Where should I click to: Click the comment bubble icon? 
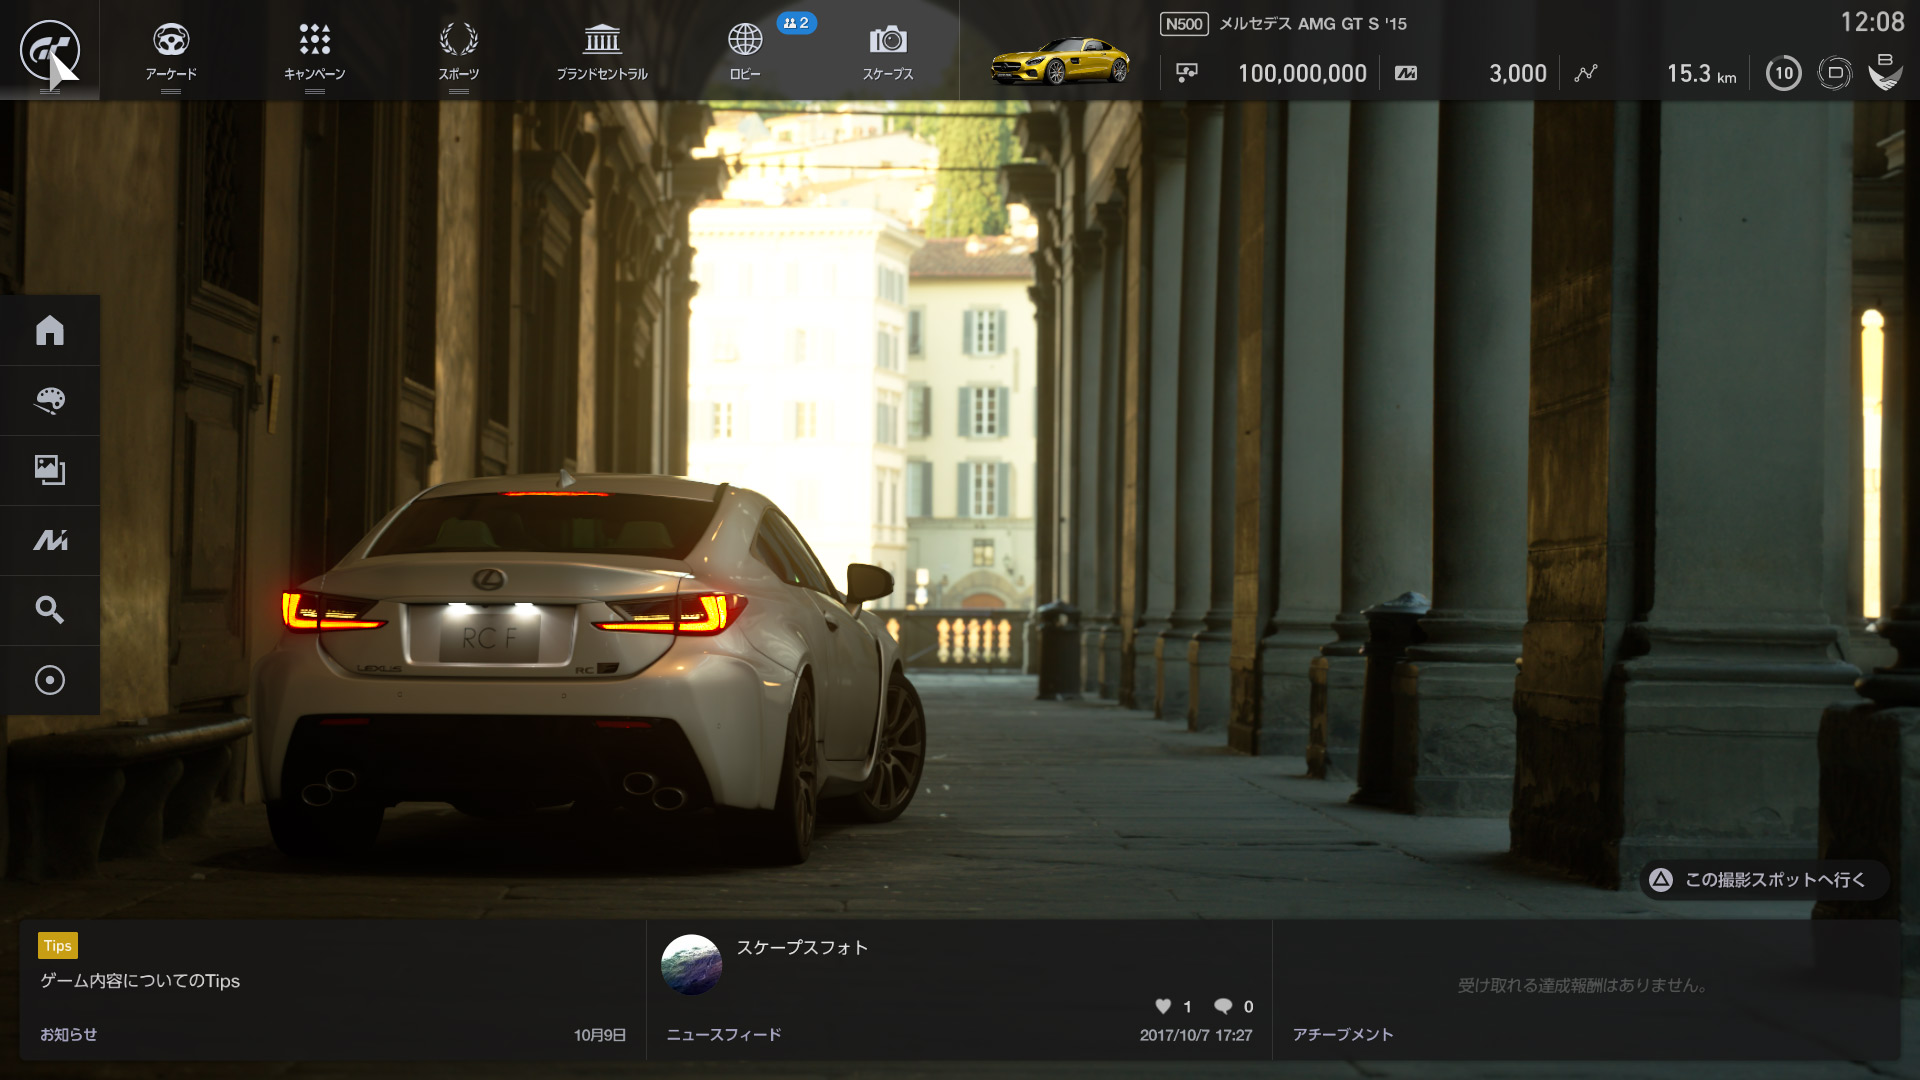[x=1223, y=1006]
